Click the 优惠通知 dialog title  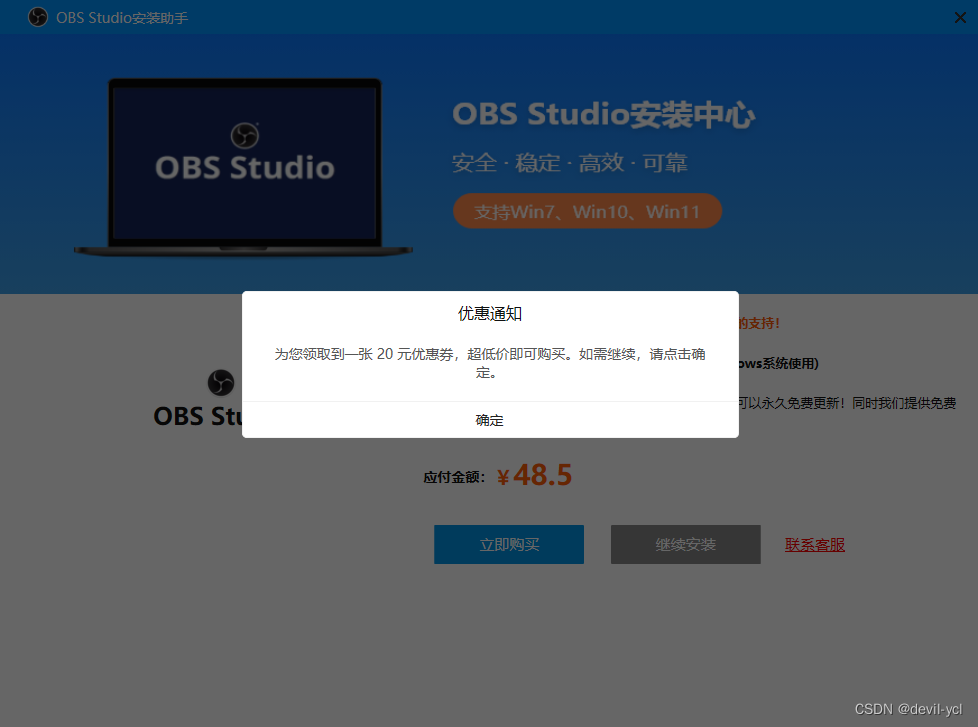click(489, 313)
